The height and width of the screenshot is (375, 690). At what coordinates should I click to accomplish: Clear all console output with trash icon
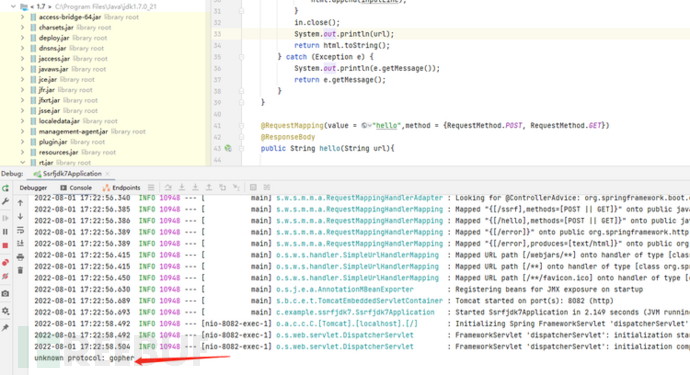coord(20,270)
